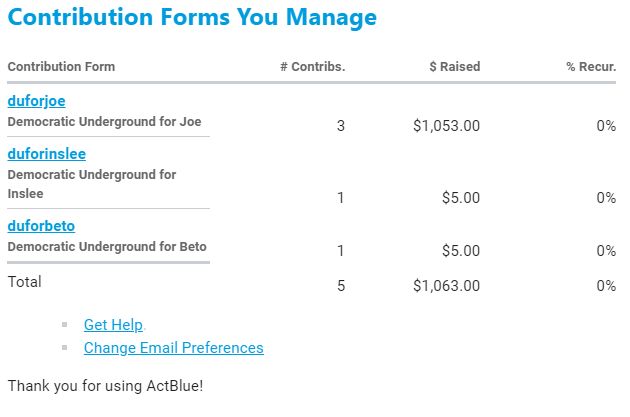Open the duforinslee contribution form link

[46, 154]
